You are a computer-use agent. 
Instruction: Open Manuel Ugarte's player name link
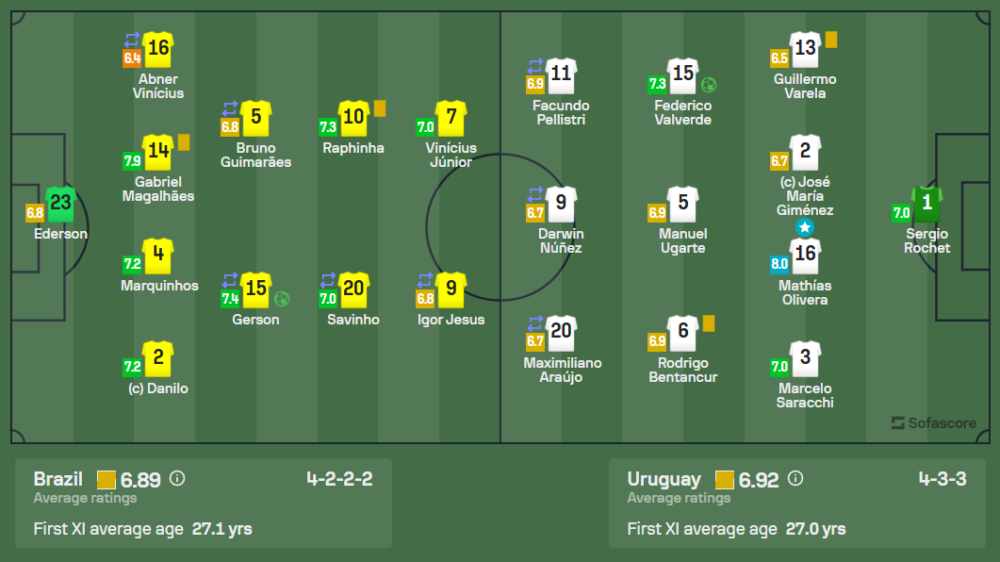pos(683,241)
